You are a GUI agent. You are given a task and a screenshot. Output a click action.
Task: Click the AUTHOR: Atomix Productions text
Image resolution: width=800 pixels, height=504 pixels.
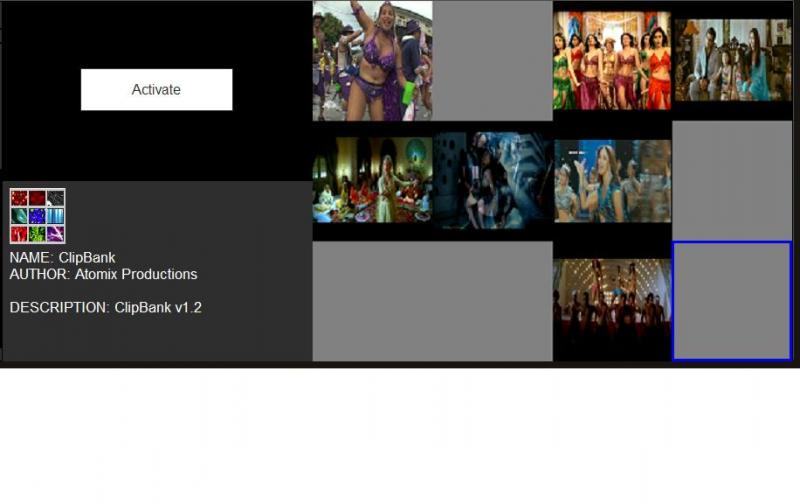click(x=103, y=274)
